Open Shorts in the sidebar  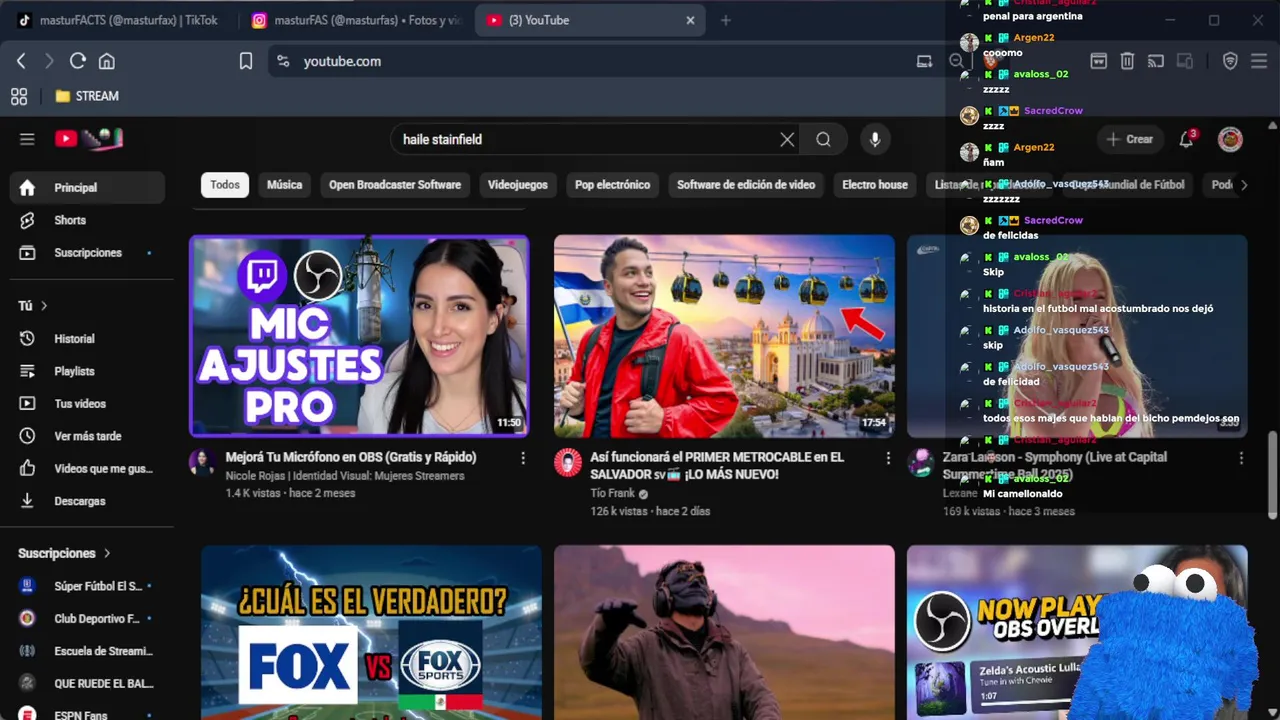[87, 220]
